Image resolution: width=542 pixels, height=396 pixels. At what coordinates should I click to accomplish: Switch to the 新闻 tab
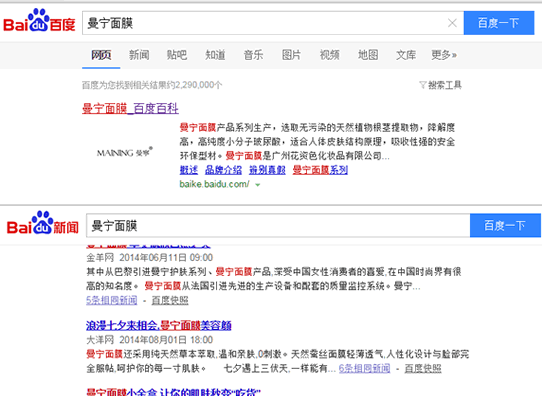(139, 55)
